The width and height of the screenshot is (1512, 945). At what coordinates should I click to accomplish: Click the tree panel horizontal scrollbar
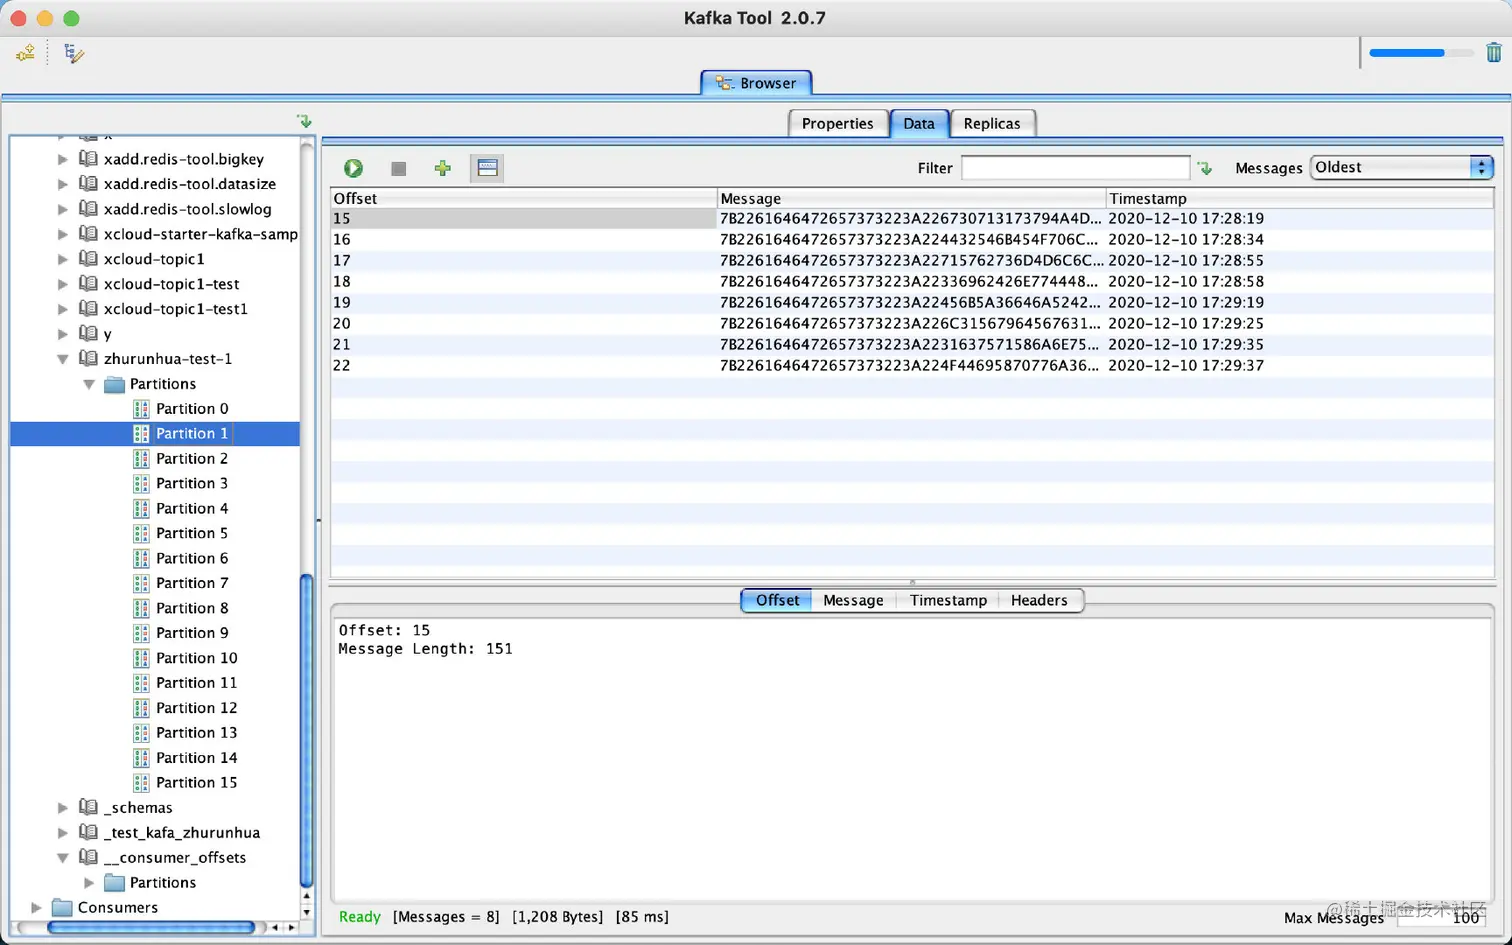(150, 927)
